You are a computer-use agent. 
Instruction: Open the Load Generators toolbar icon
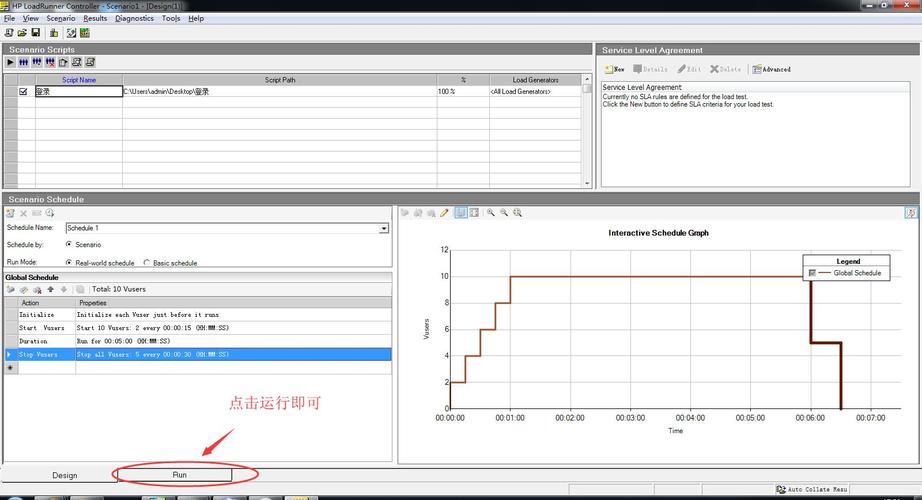(54, 33)
